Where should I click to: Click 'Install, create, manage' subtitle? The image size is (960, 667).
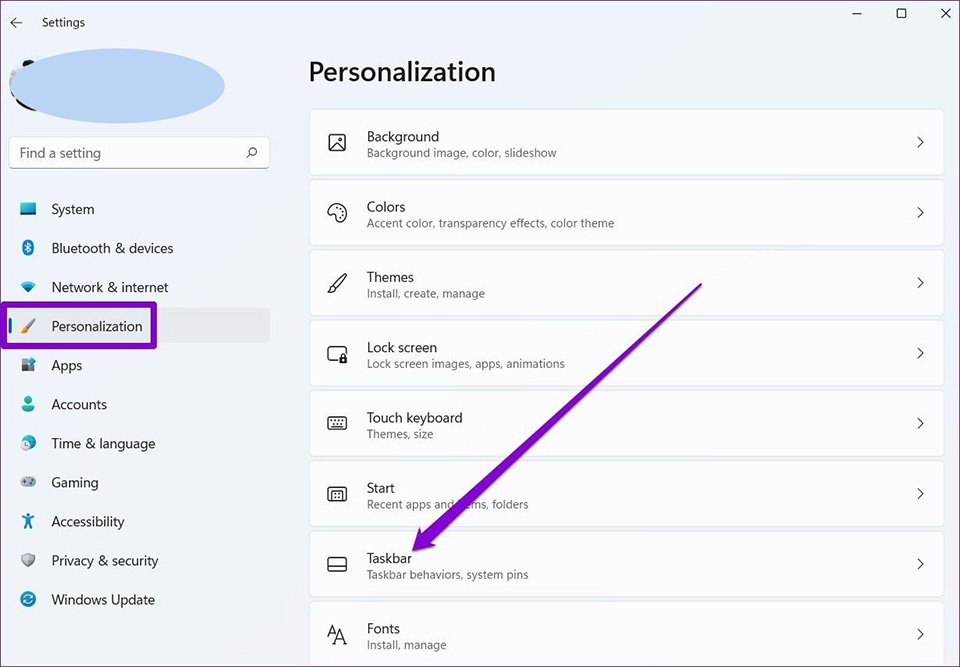426,294
